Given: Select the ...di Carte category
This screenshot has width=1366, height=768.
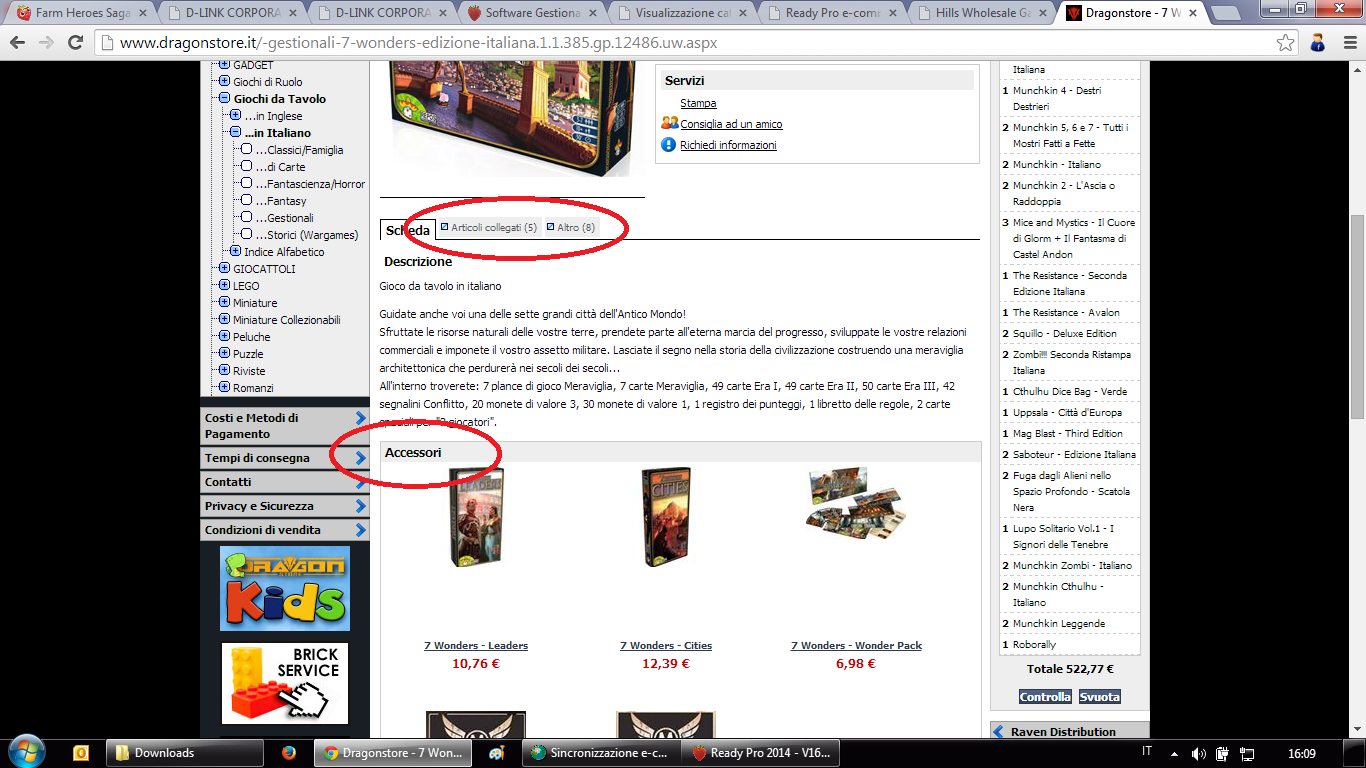Looking at the screenshot, I should [280, 167].
